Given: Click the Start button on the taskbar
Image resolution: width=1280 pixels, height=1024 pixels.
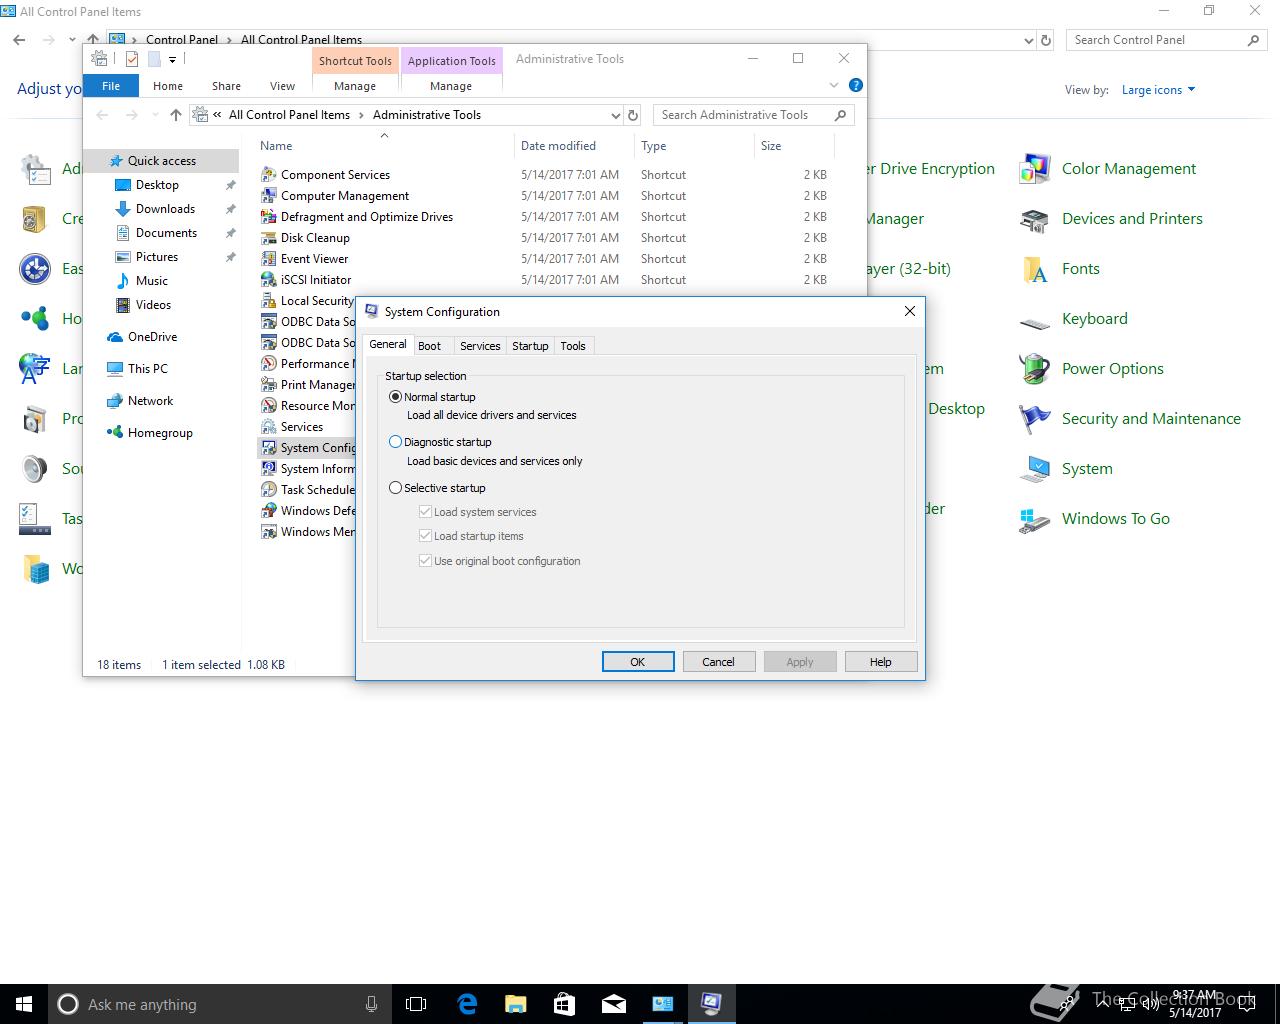Looking at the screenshot, I should [x=24, y=1004].
